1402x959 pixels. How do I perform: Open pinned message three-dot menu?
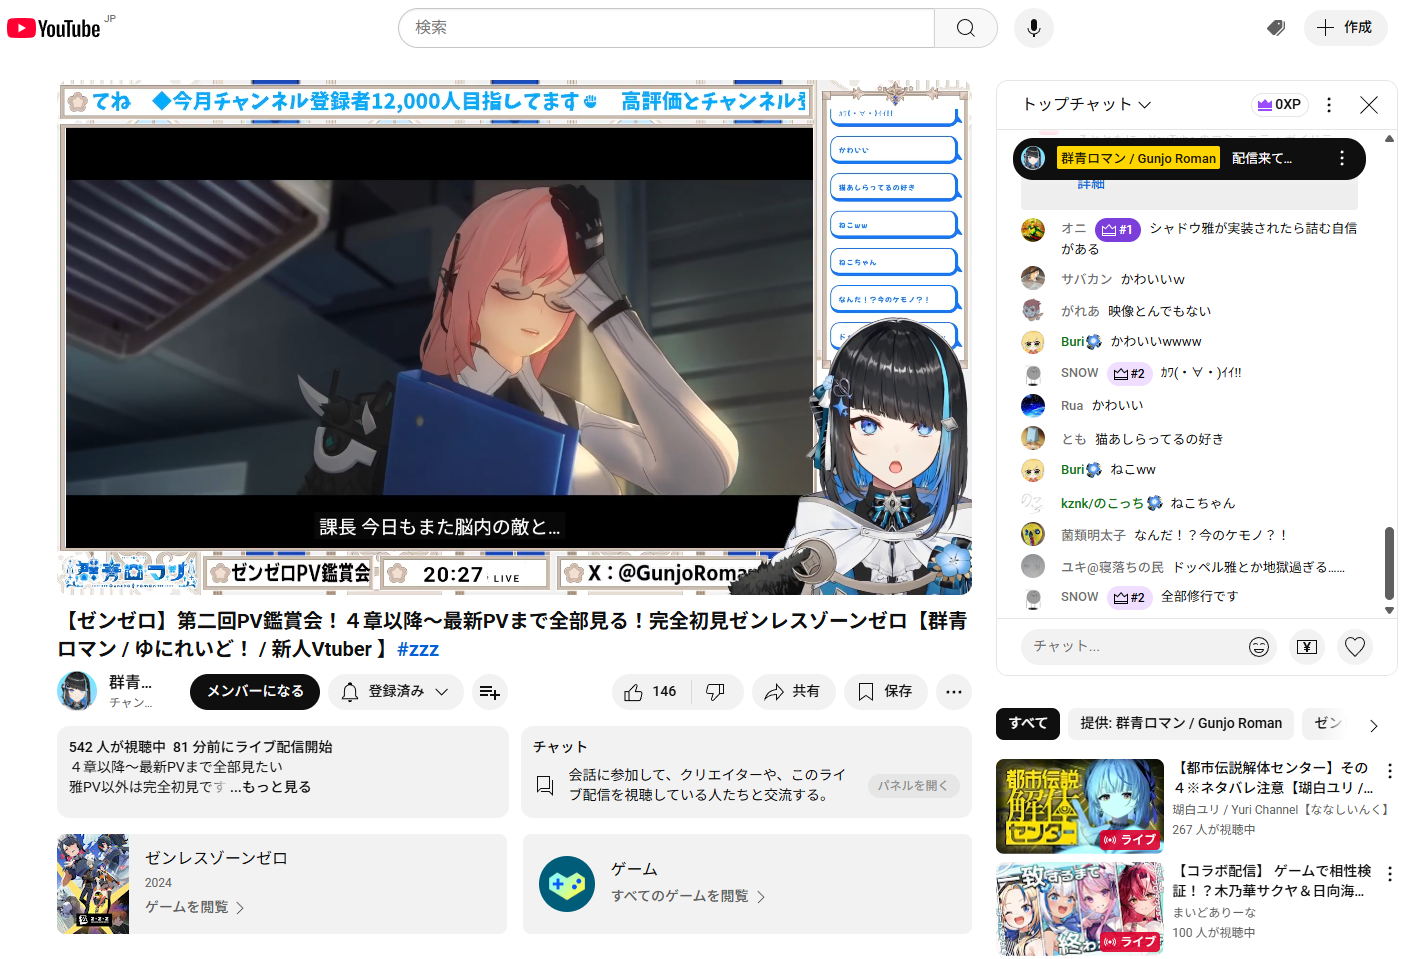1342,158
